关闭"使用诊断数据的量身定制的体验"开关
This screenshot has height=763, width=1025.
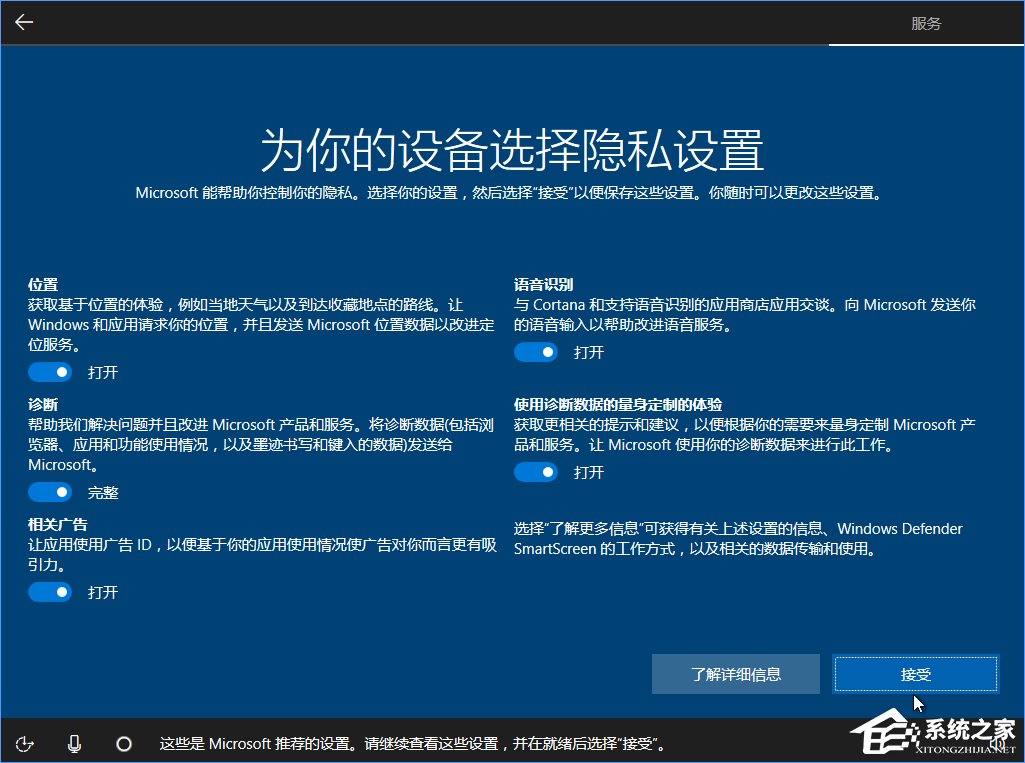tap(536, 472)
